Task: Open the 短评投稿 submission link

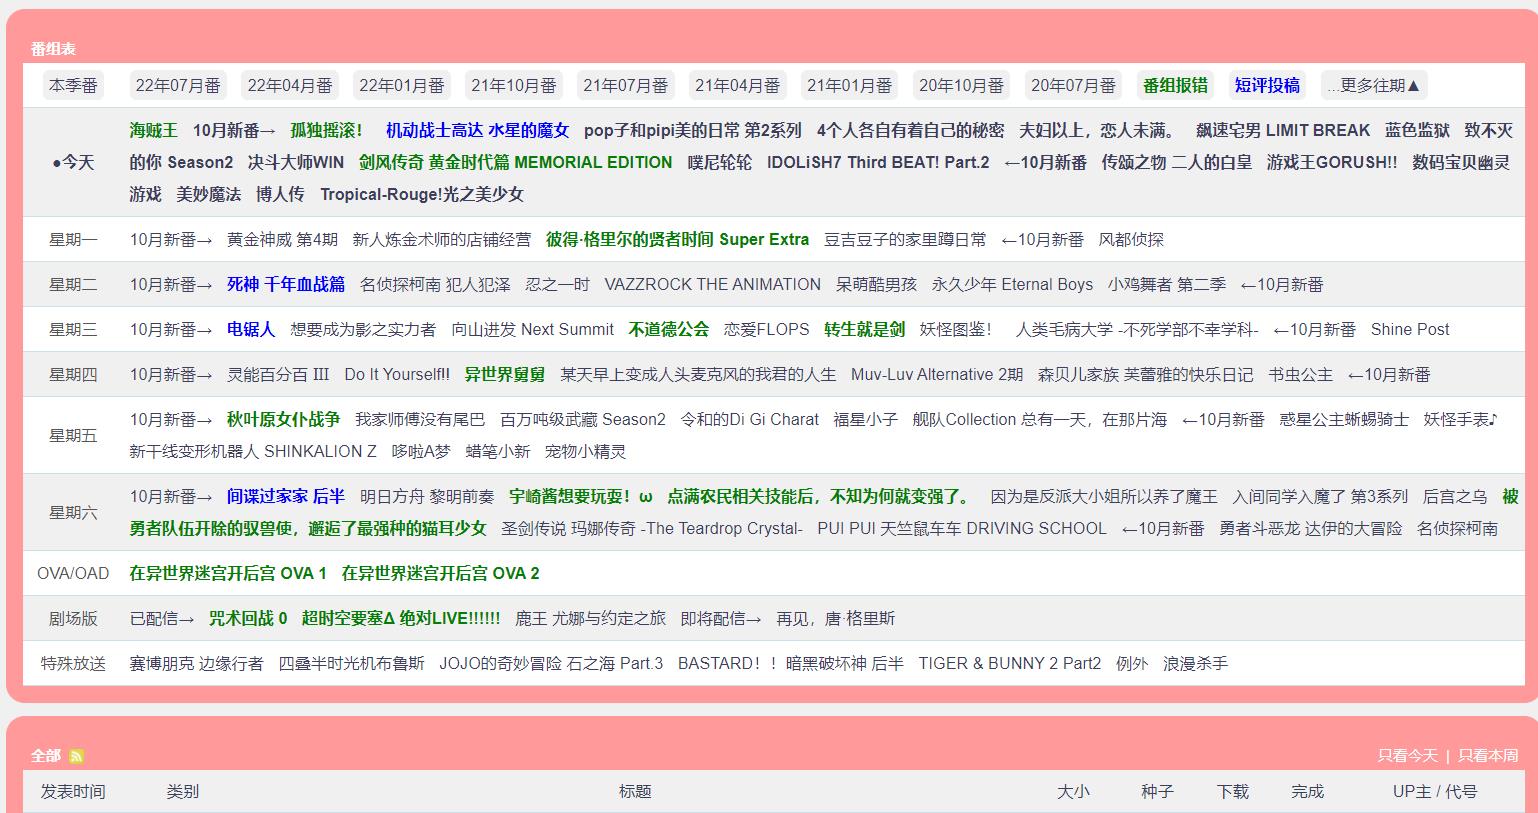Action: click(1268, 85)
